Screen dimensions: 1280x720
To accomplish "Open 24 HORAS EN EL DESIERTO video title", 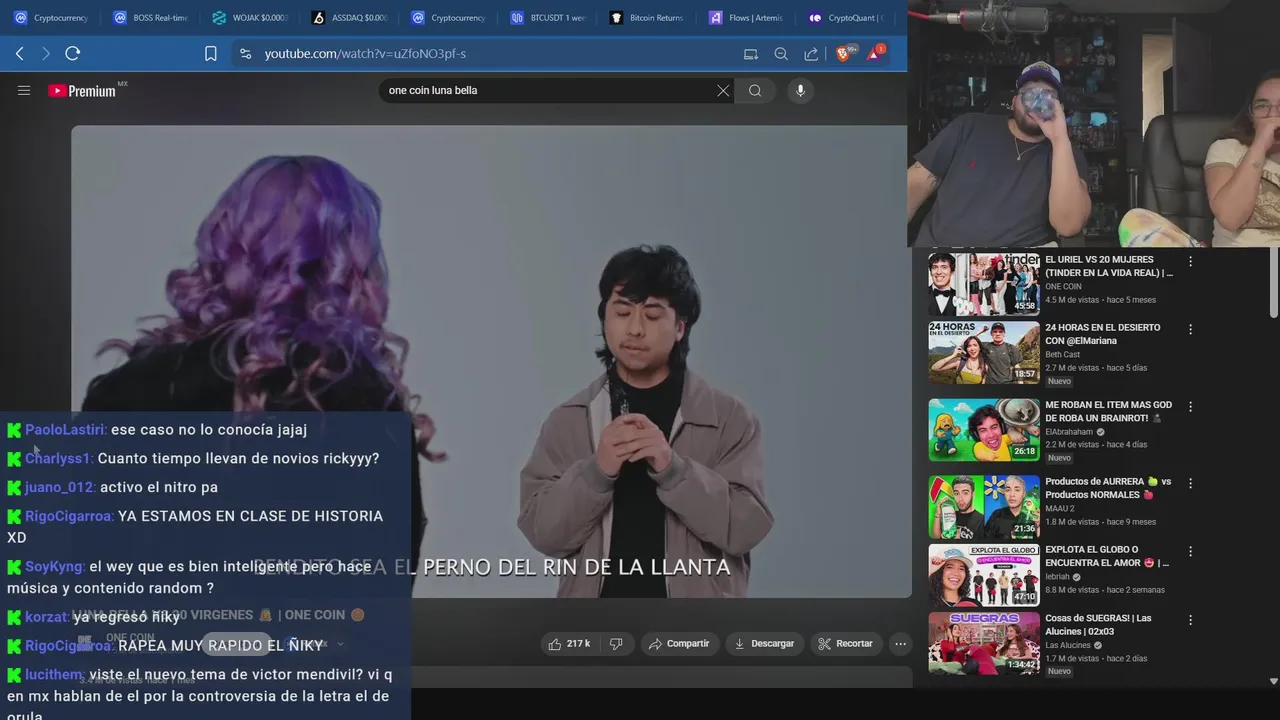I will tap(1103, 334).
